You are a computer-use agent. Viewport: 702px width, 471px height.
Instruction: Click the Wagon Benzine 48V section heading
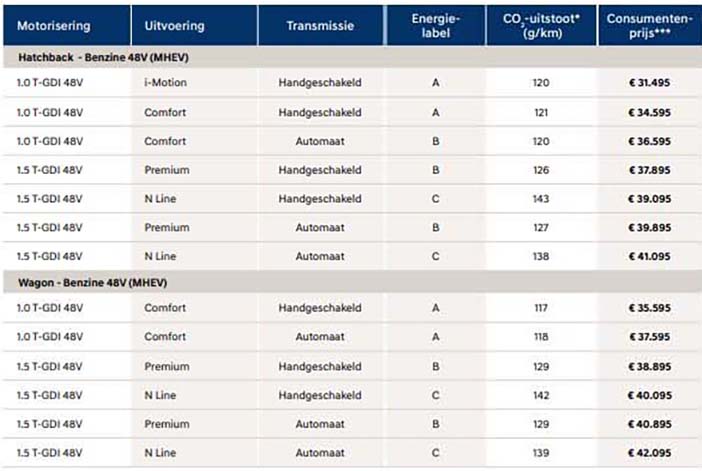(x=93, y=283)
